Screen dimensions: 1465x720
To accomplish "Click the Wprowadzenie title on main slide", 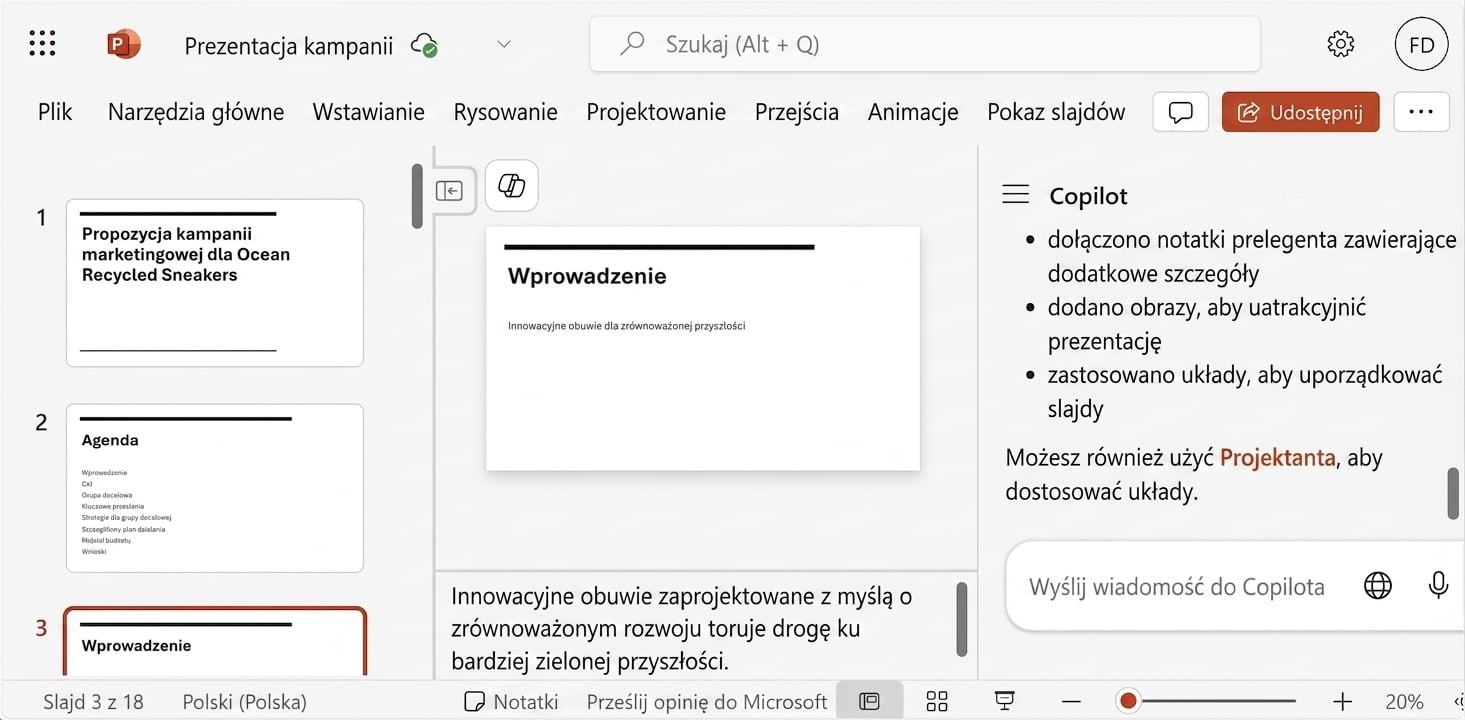I will coord(587,276).
